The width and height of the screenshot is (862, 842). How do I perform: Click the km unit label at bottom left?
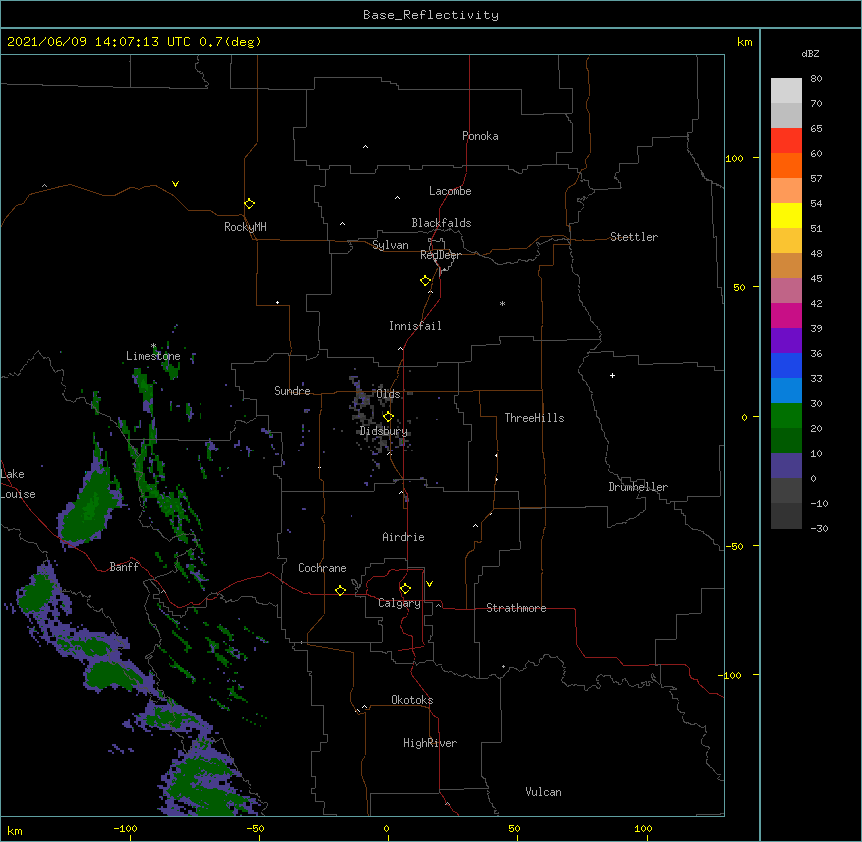pyautogui.click(x=15, y=830)
